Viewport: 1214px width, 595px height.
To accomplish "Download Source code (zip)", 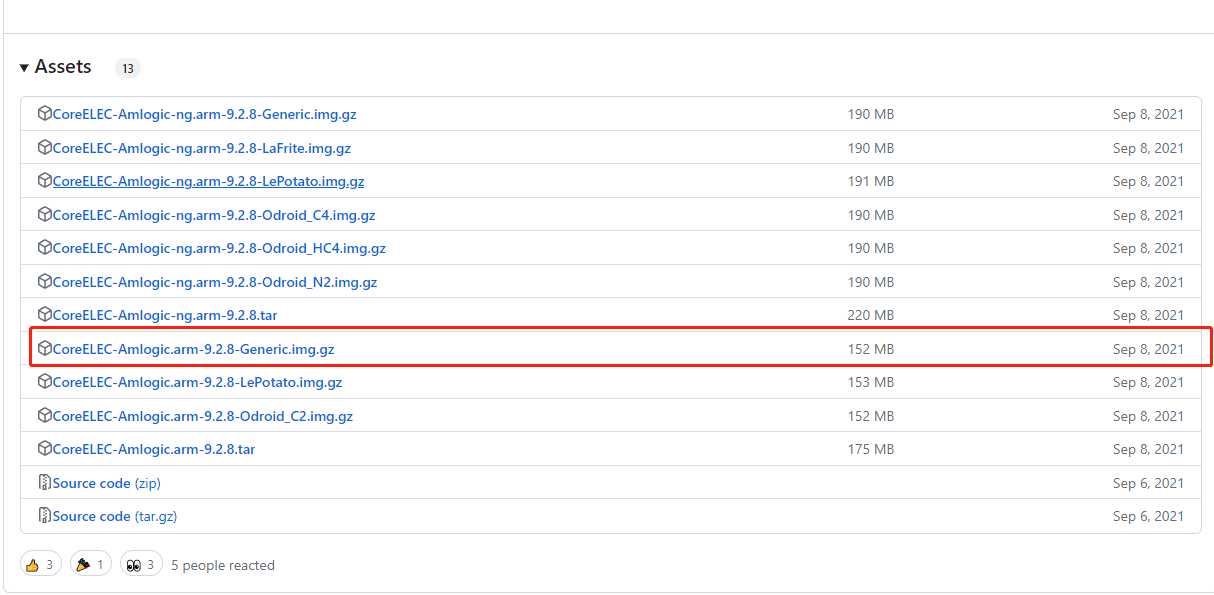I will pyautogui.click(x=107, y=483).
